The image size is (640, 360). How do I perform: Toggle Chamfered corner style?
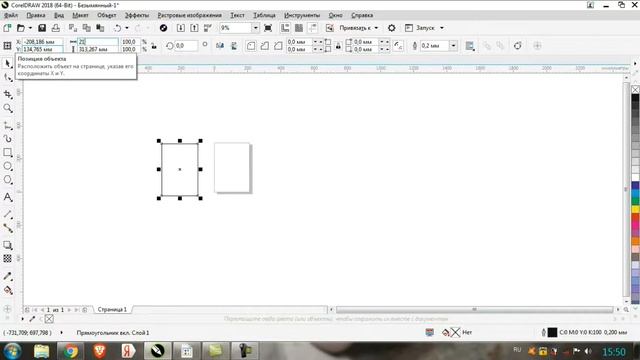tap(278, 46)
